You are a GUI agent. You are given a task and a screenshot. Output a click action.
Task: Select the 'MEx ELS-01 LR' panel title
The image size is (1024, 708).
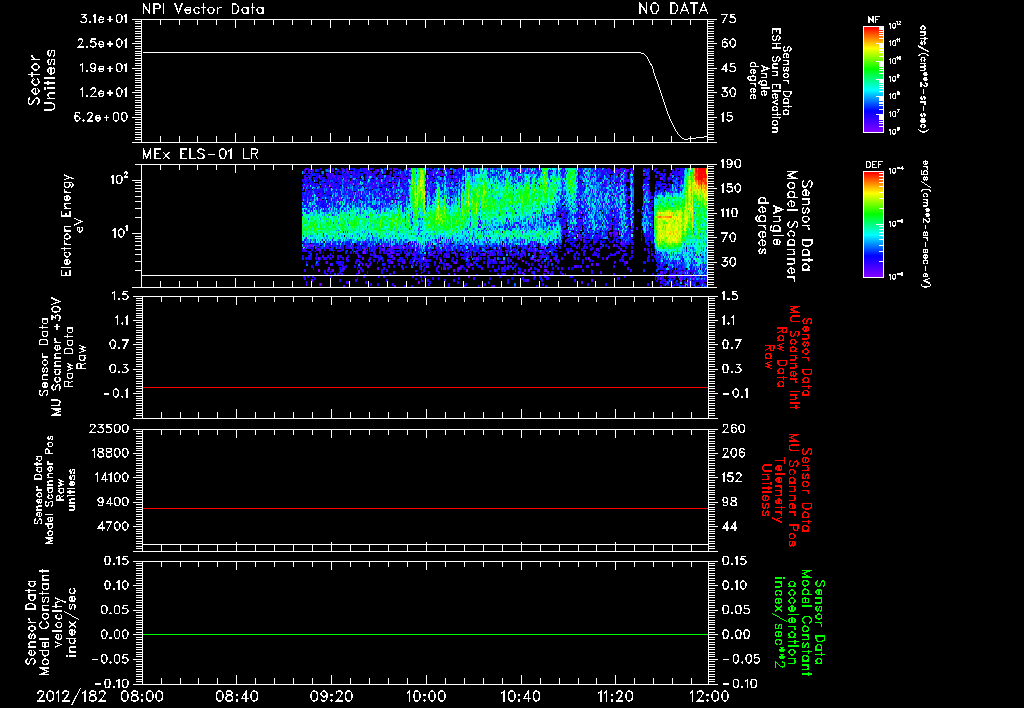[x=200, y=154]
